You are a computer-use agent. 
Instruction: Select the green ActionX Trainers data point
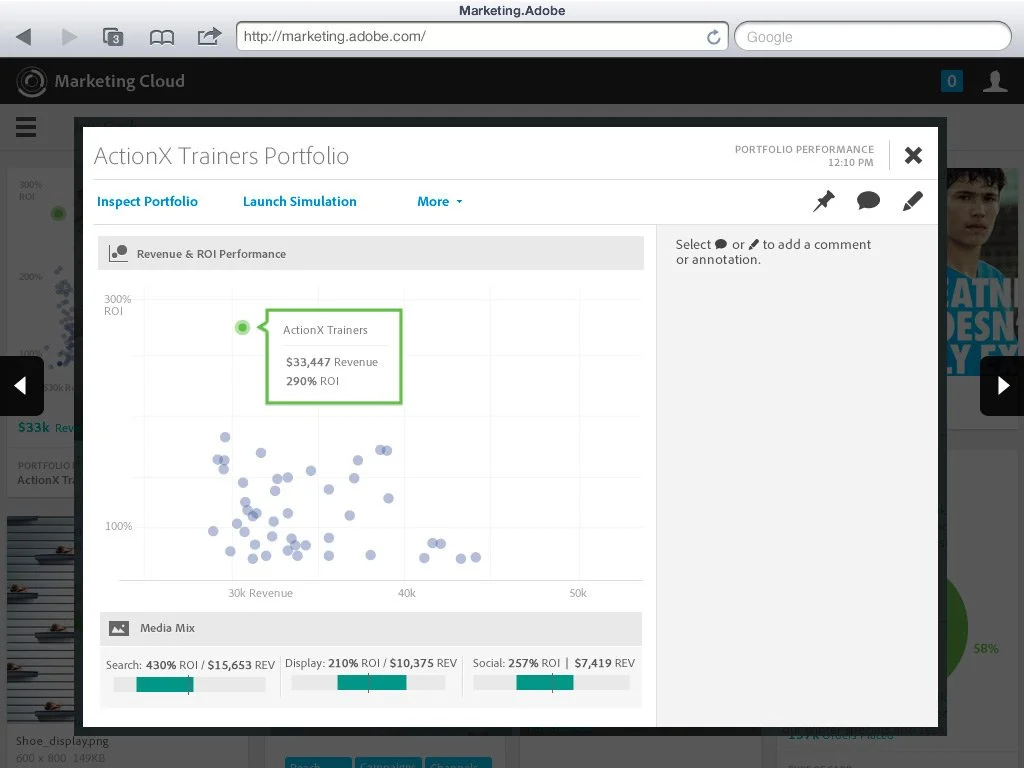pos(242,327)
